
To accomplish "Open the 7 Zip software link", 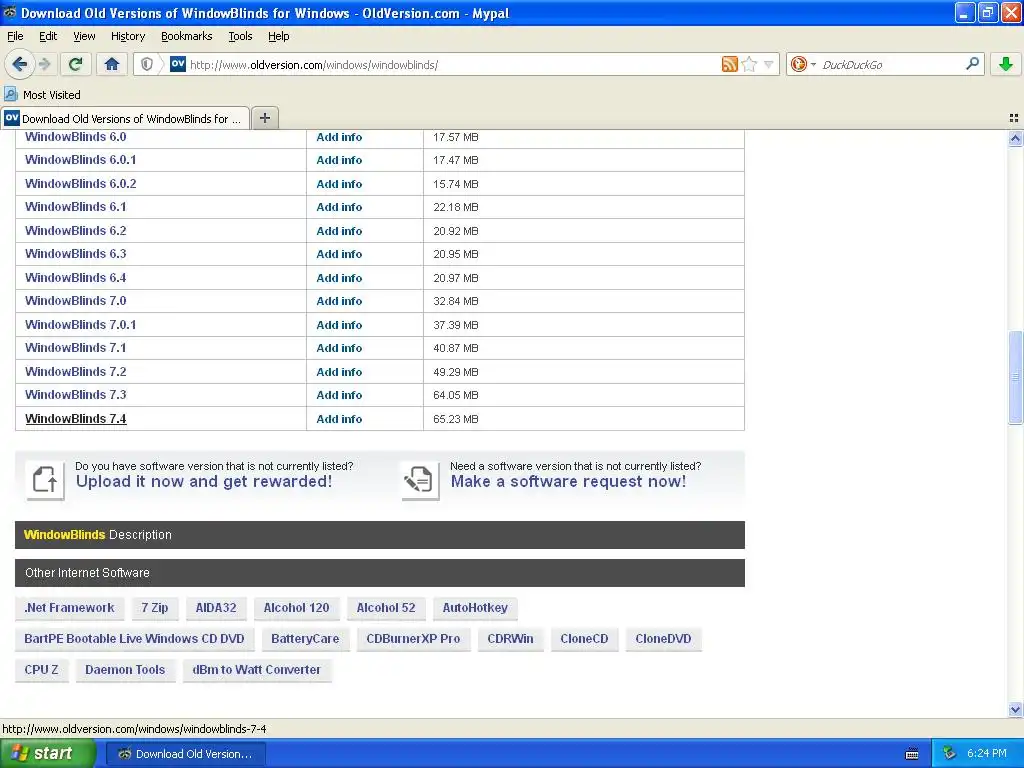I will click(155, 608).
